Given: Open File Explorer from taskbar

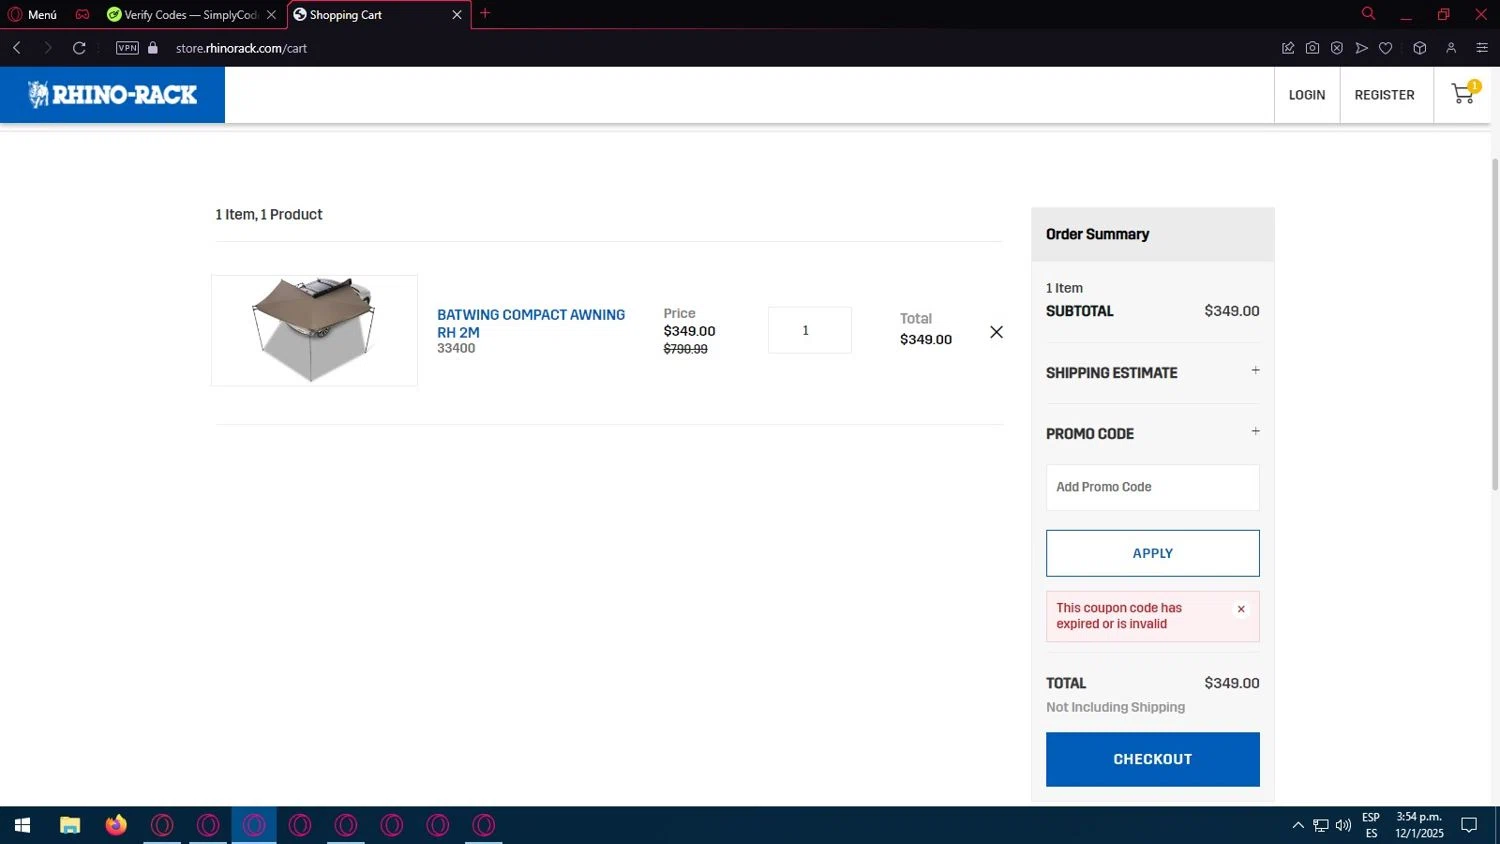Looking at the screenshot, I should [69, 825].
